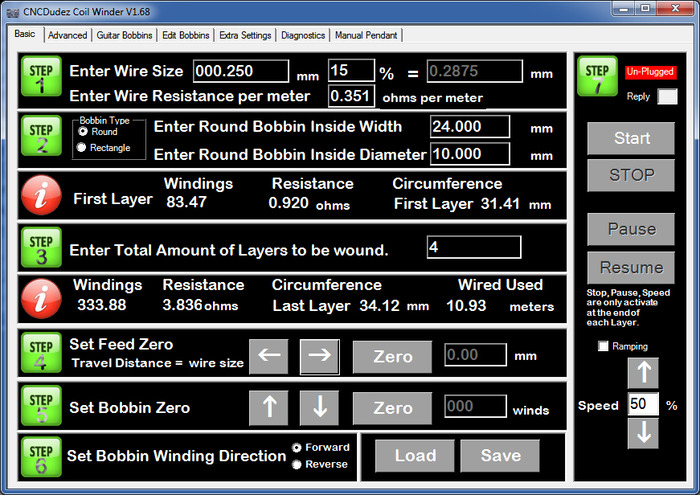The height and width of the screenshot is (495, 700).
Task: Enable the Ramping checkbox
Action: click(603, 346)
